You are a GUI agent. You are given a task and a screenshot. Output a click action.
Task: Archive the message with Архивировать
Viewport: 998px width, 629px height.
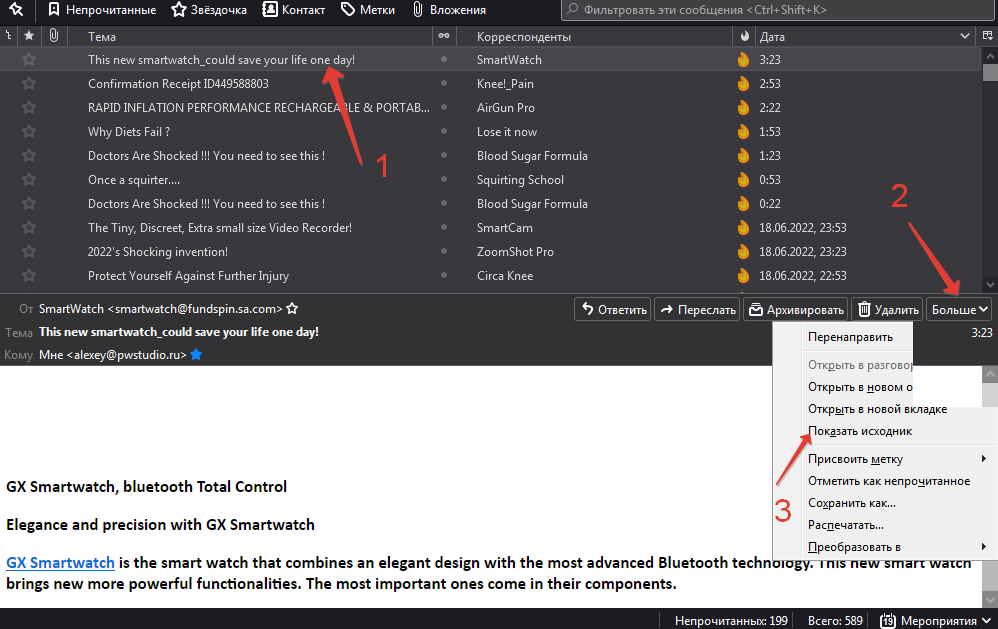click(796, 309)
